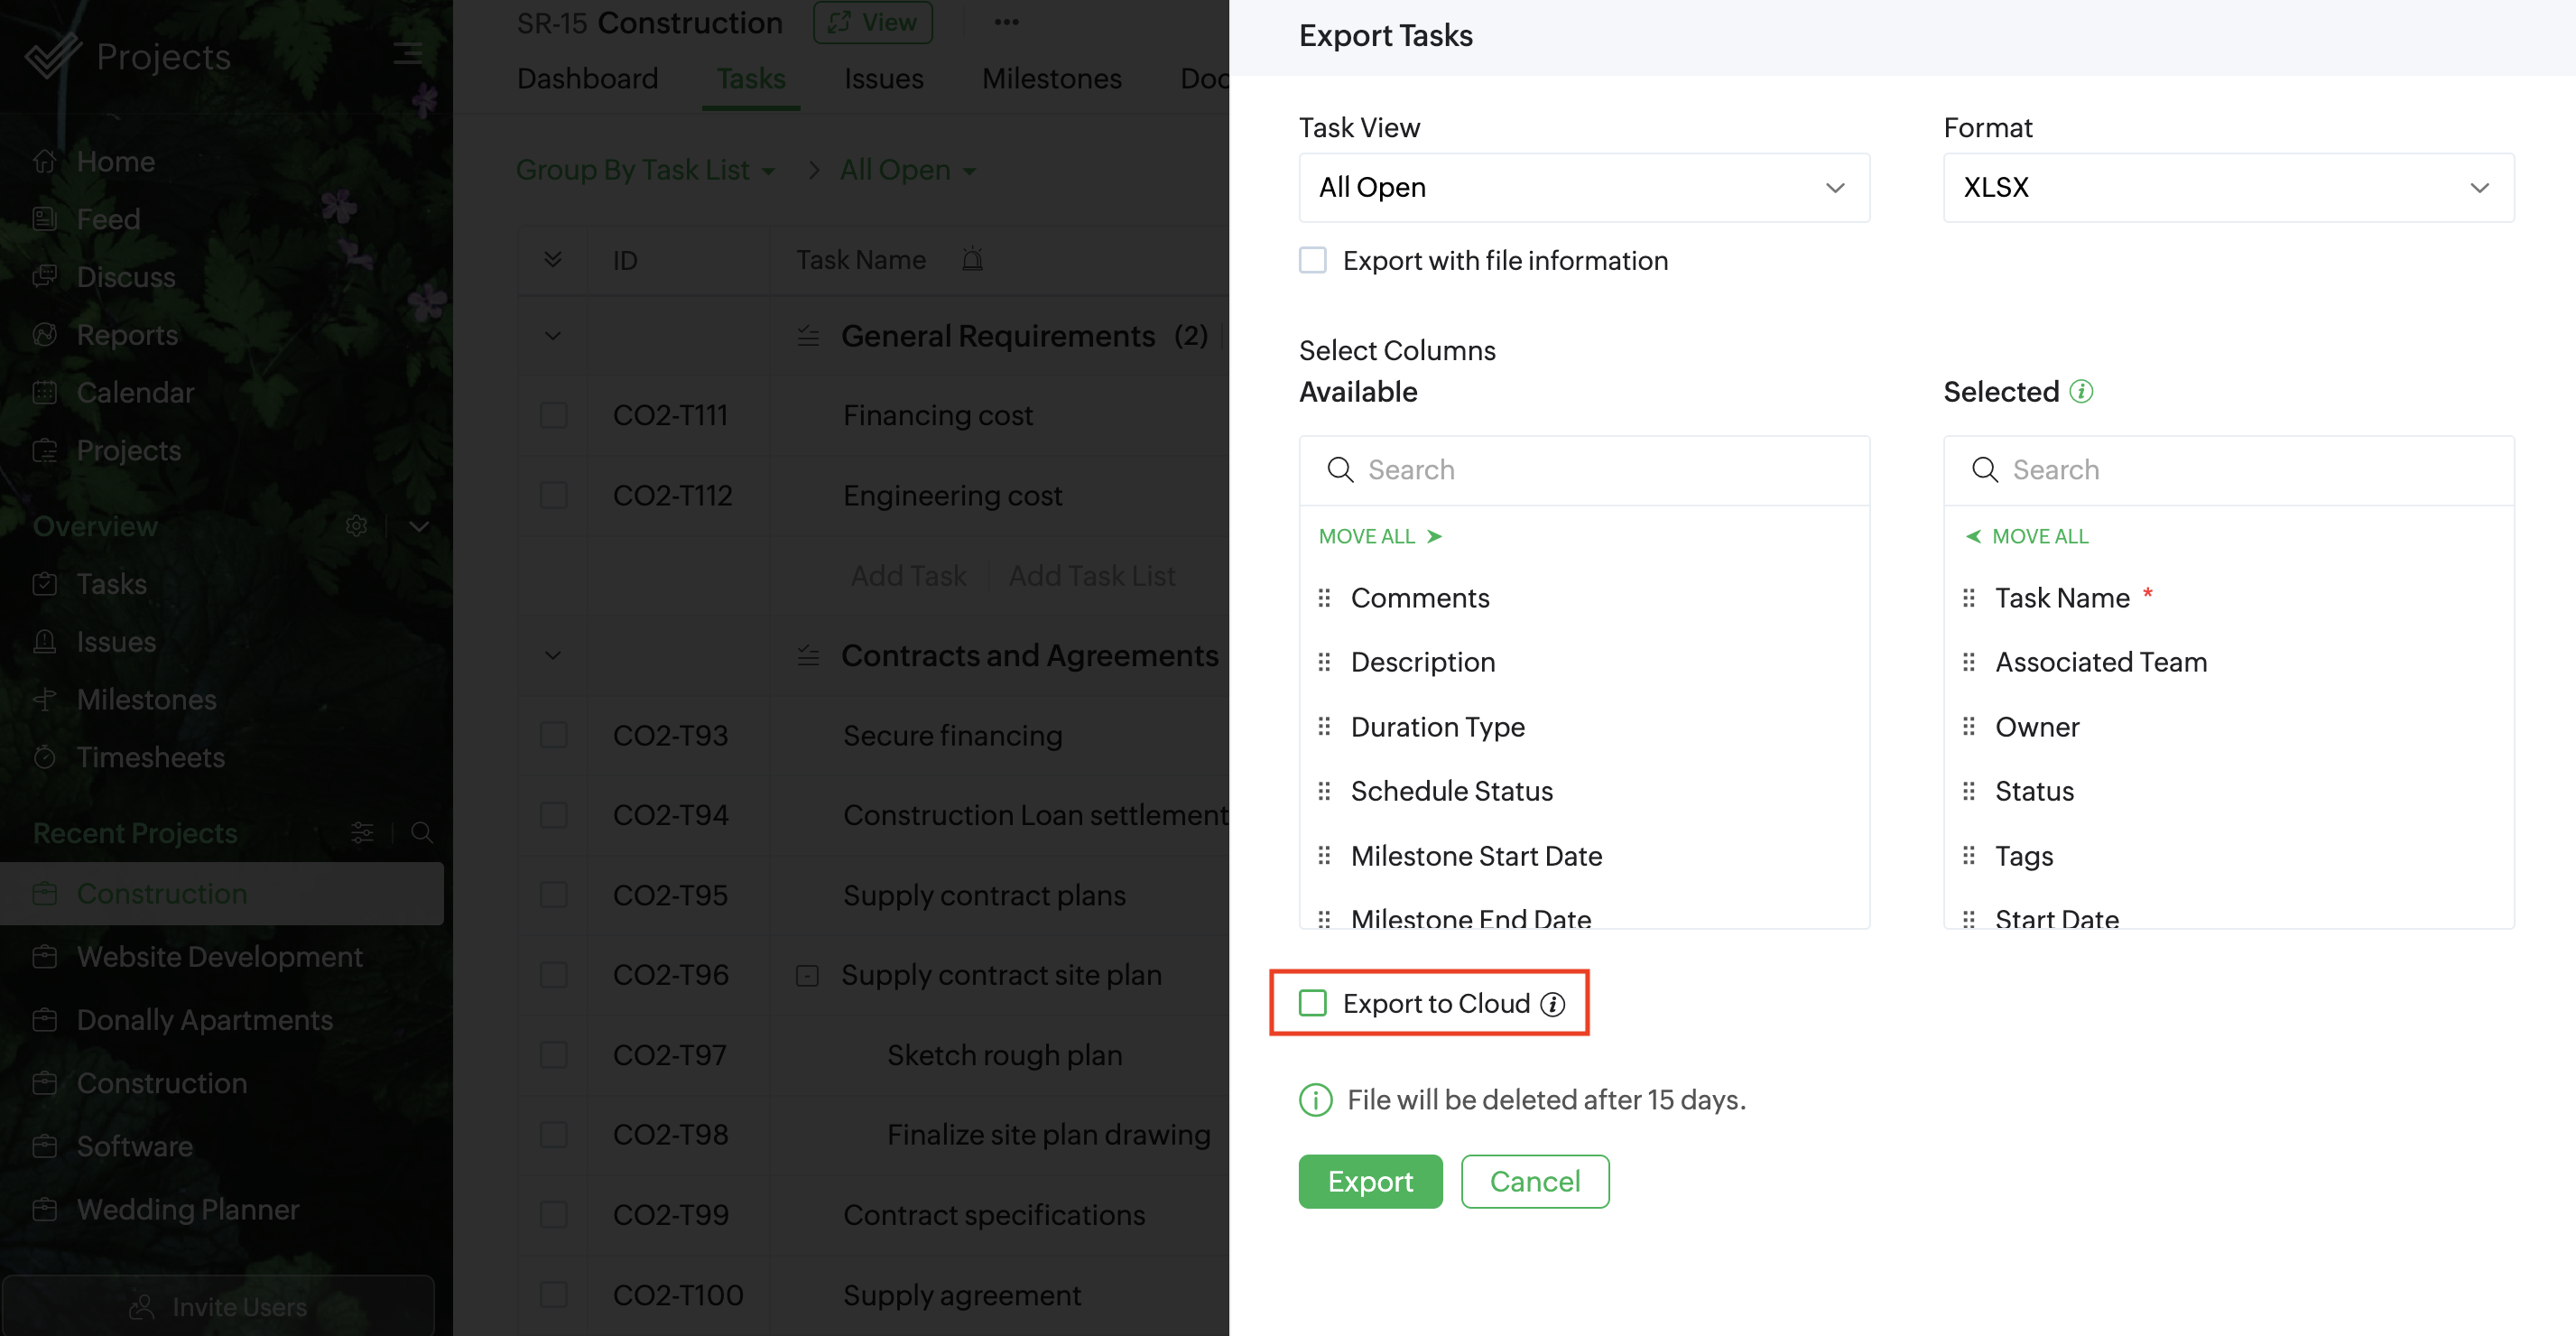Open the Dashboard tab

pos(587,78)
